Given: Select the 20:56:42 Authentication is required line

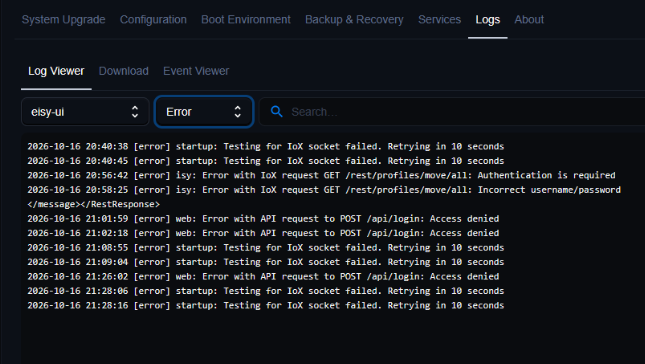Looking at the screenshot, I should click(x=321, y=175).
